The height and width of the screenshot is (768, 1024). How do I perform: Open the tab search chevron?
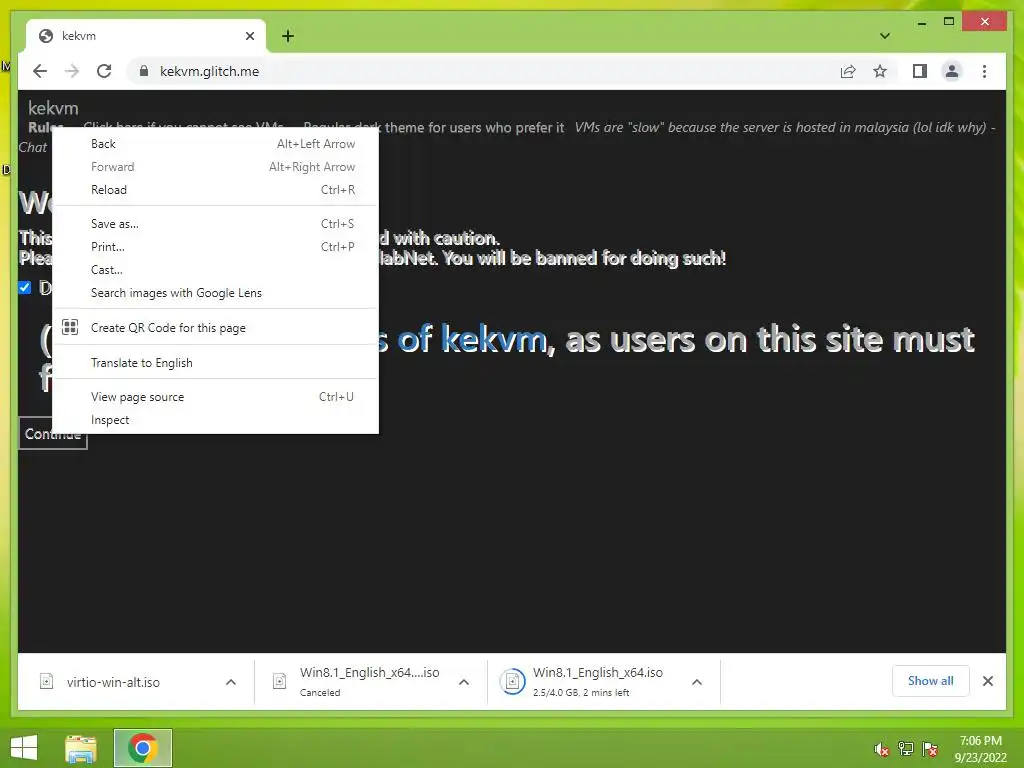[x=885, y=36]
